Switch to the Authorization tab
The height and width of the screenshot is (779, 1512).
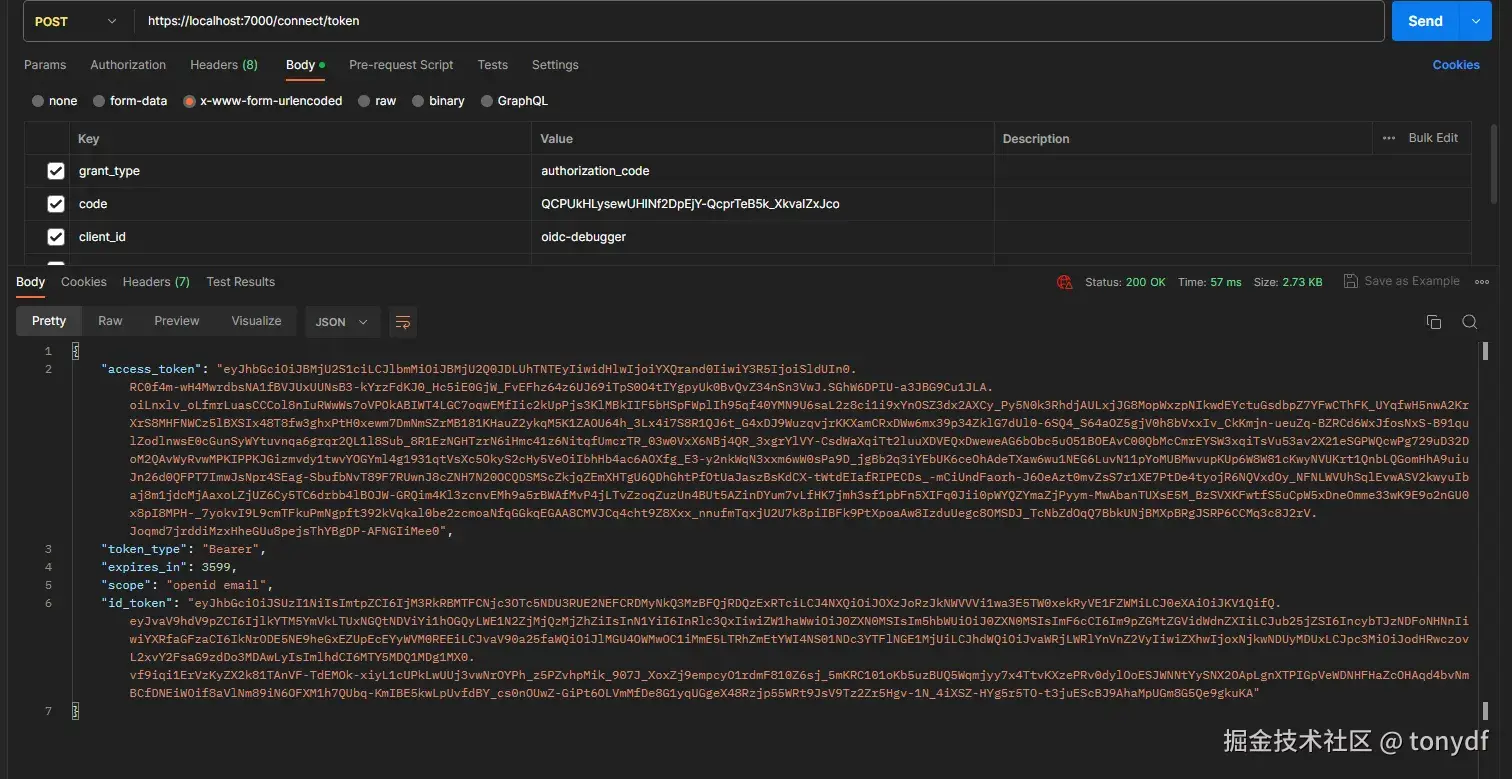(128, 65)
